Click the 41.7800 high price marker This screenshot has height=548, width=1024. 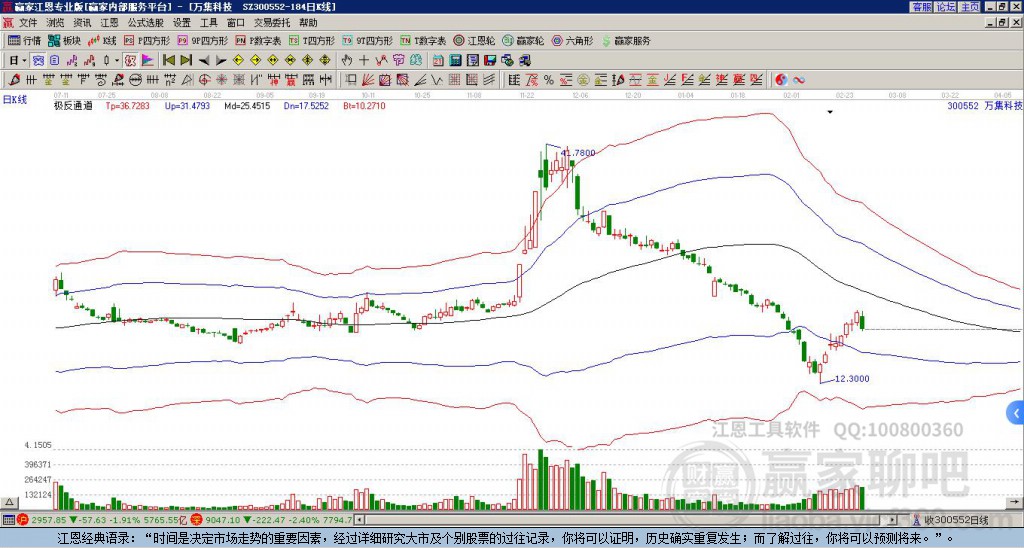tap(578, 153)
